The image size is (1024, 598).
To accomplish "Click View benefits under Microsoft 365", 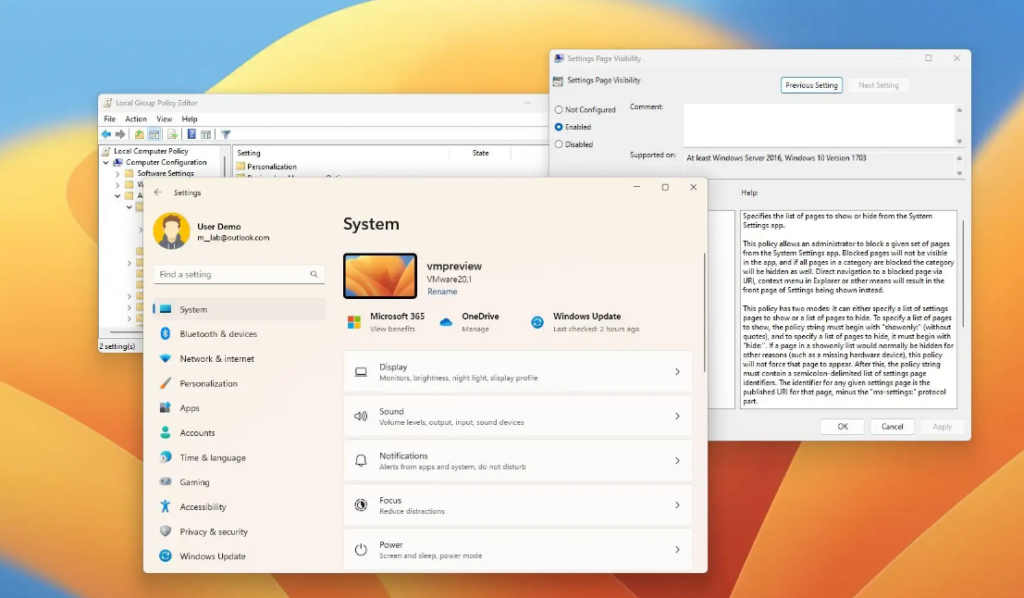I will coord(392,329).
